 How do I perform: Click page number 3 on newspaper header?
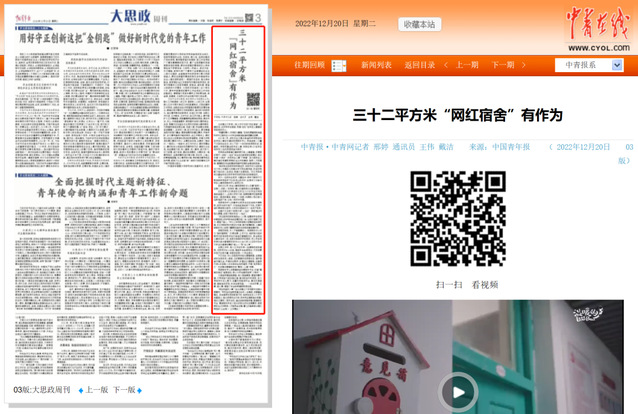point(258,17)
